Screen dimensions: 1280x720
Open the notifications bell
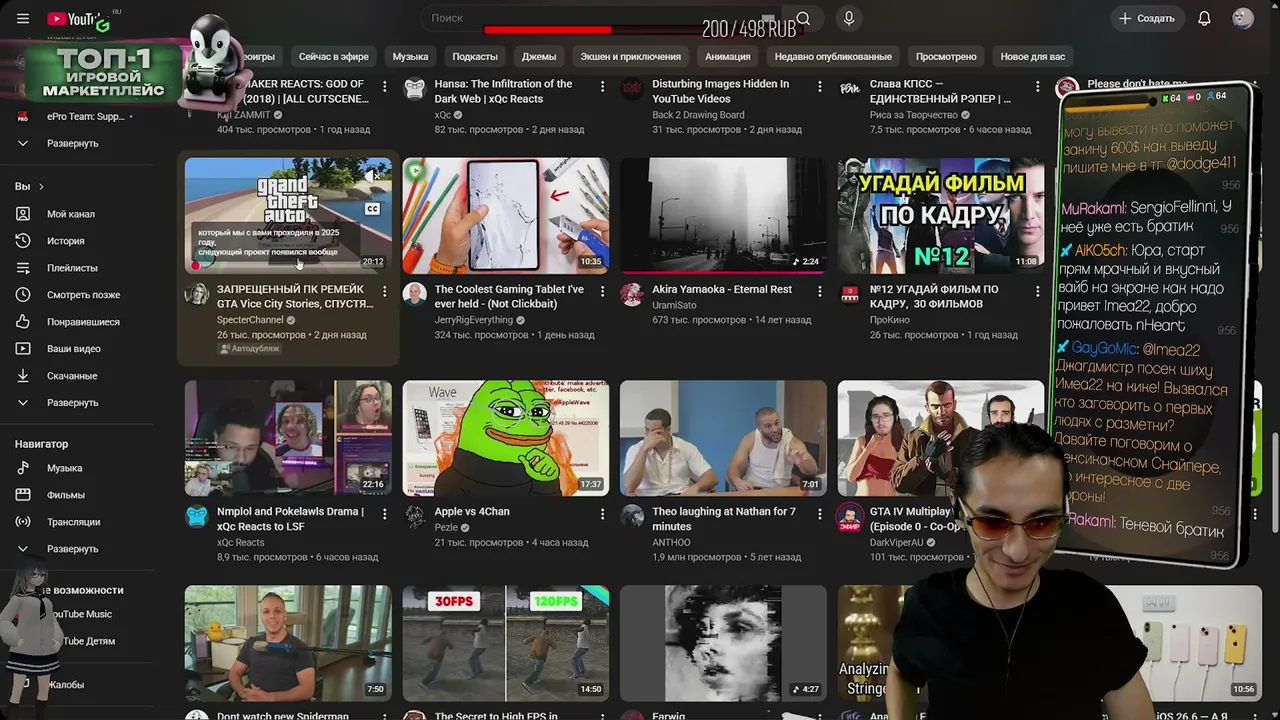[1204, 19]
